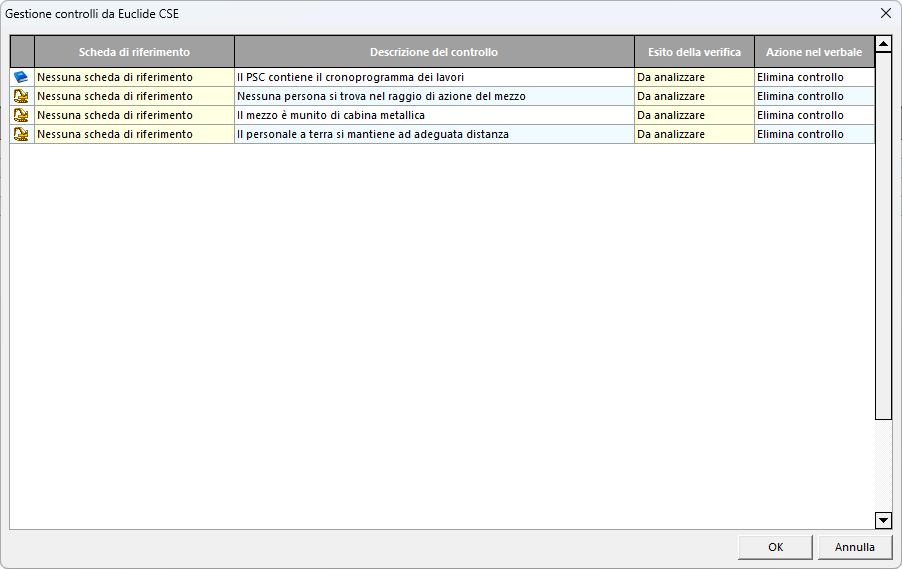
Task: Click the 'Descrizione del controllo' column header
Action: [433, 52]
